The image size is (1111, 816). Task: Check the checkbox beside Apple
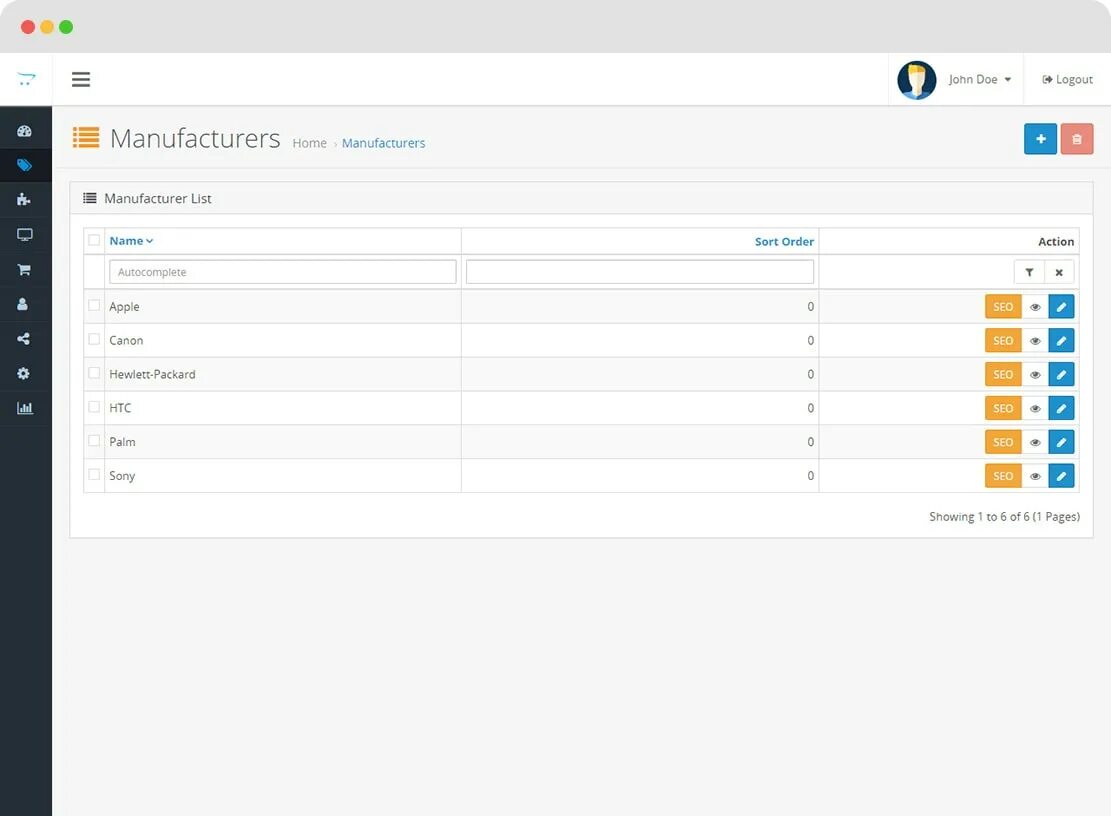(94, 306)
